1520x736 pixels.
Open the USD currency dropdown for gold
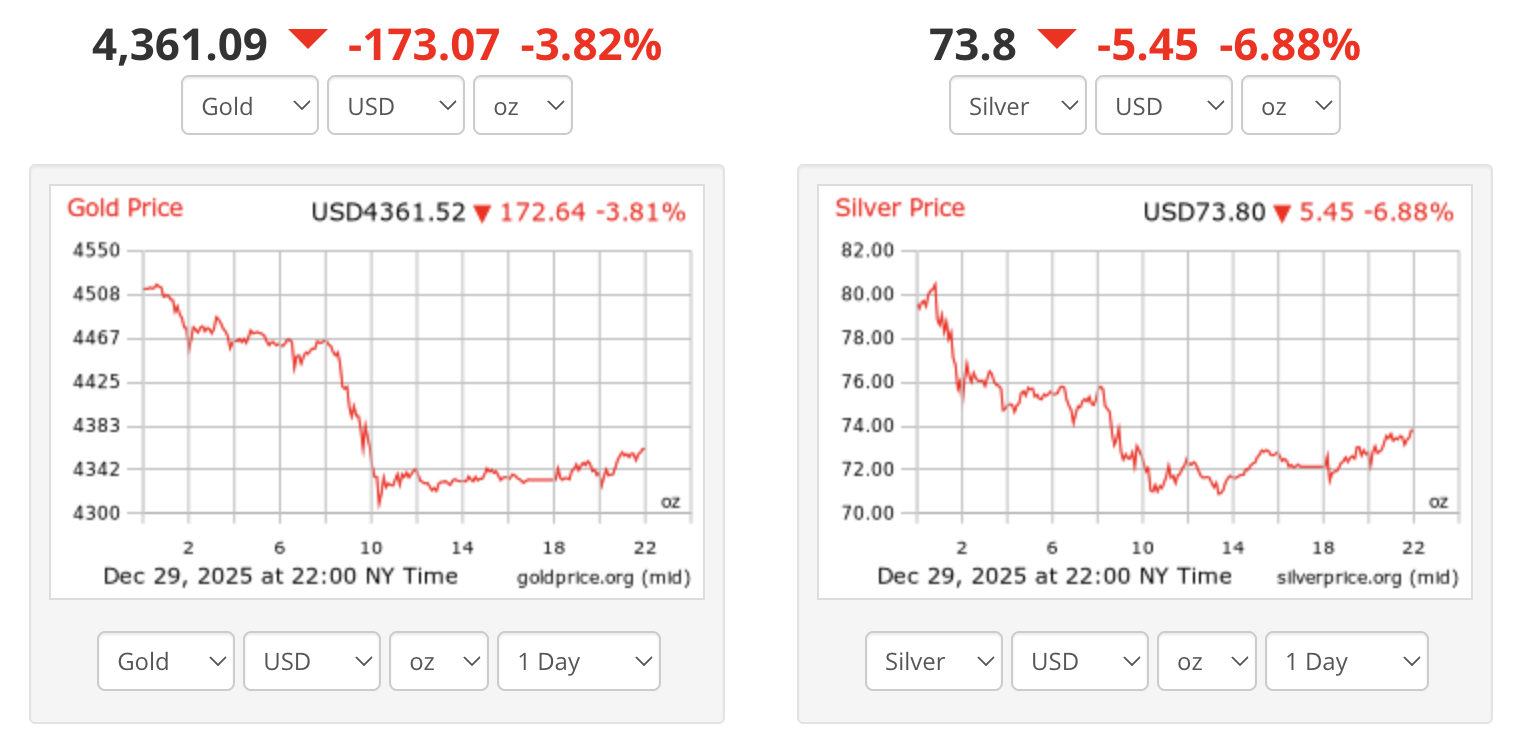click(x=395, y=105)
